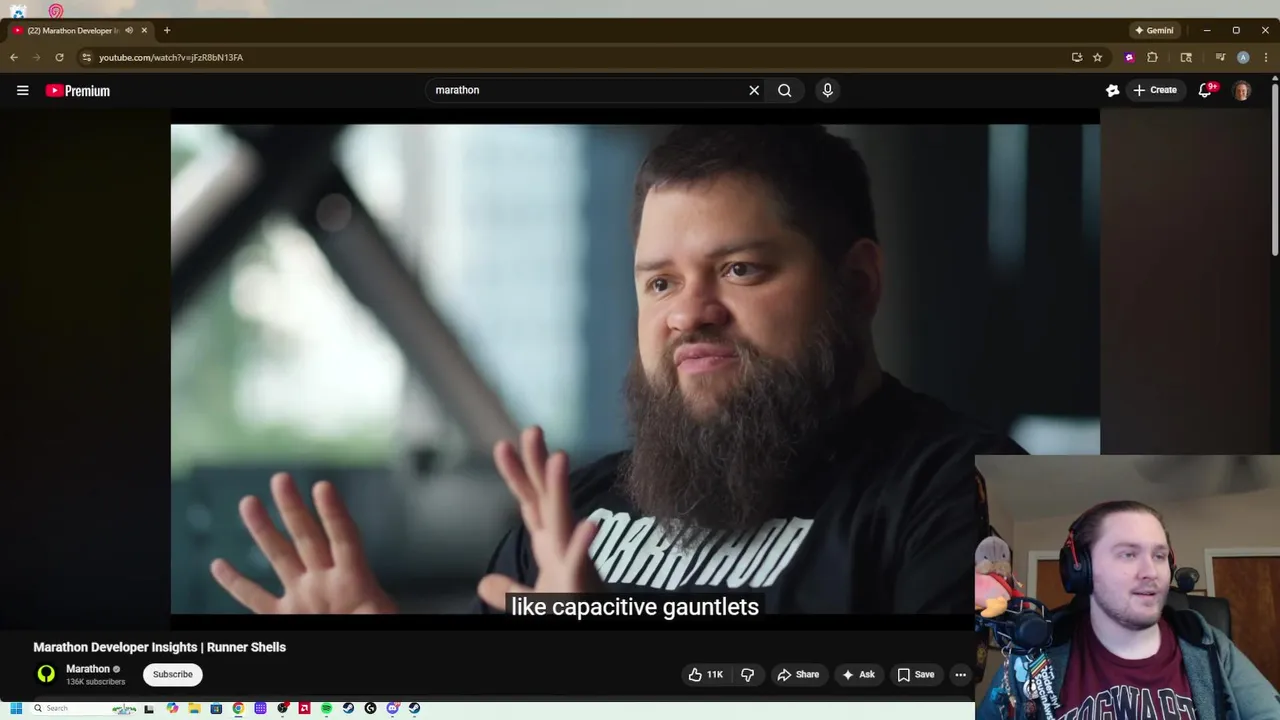Image resolution: width=1280 pixels, height=720 pixels.
Task: Open Gemini in Chrome
Action: tap(1154, 30)
